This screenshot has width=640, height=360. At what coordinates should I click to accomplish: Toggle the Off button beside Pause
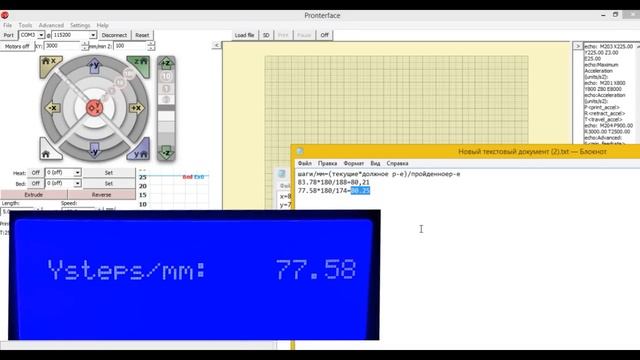pos(324,35)
